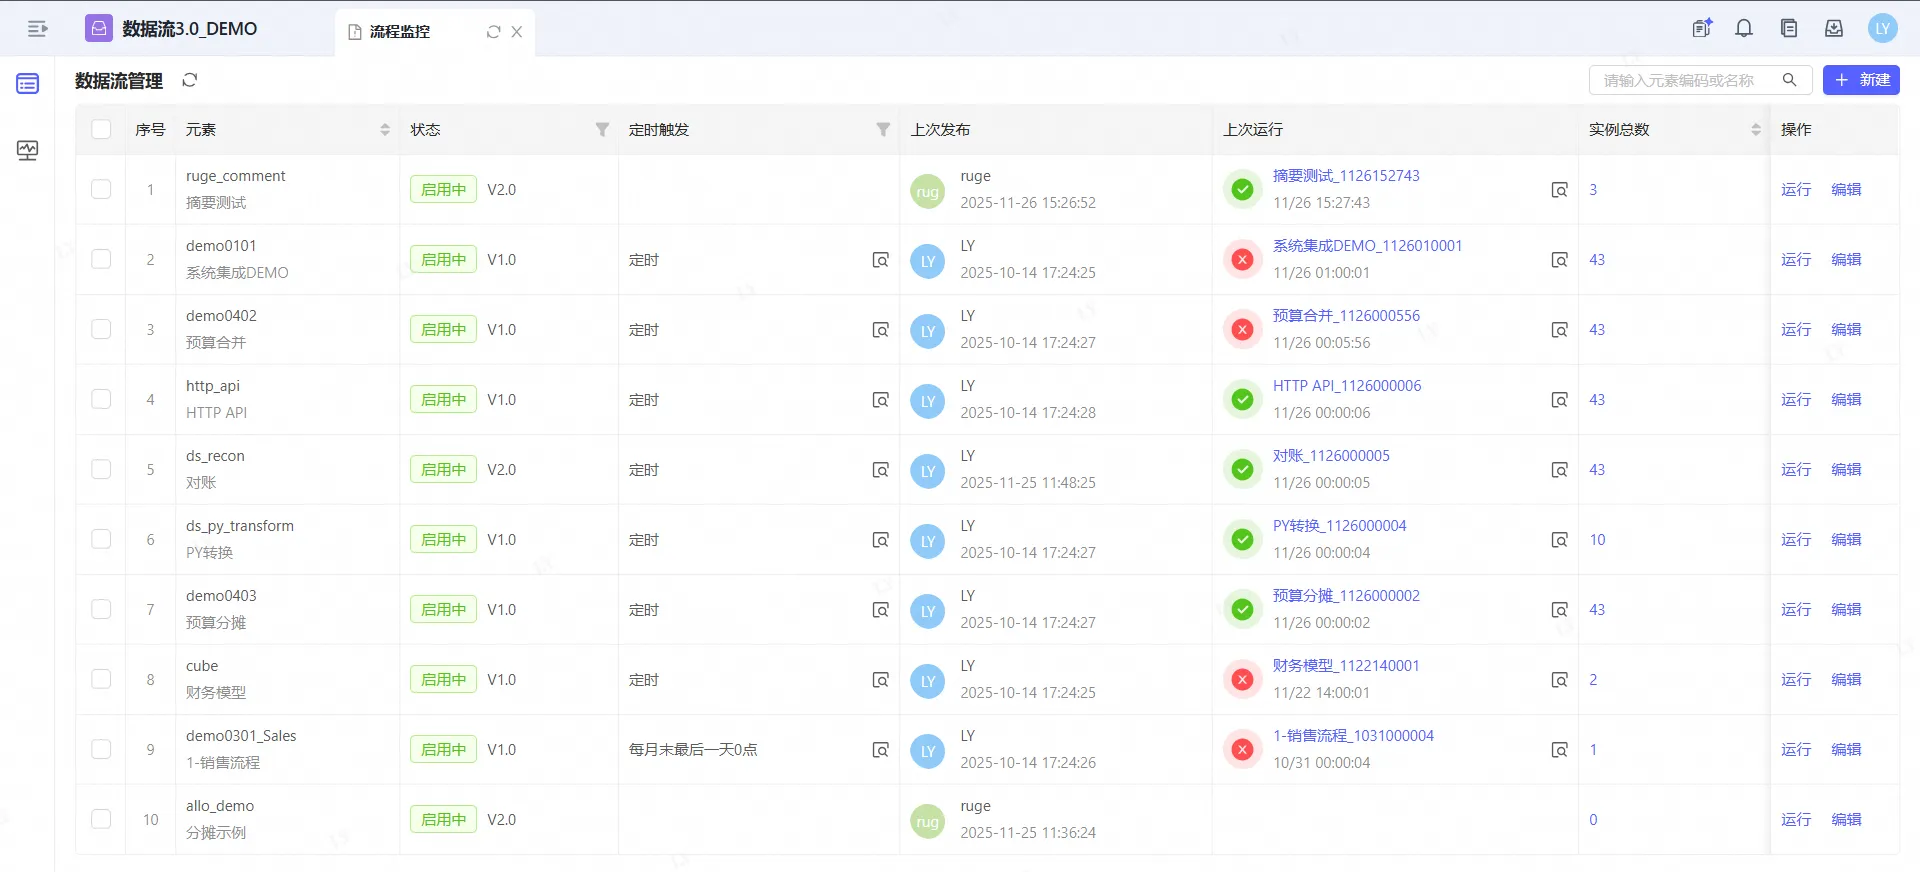The image size is (1920, 872).
Task: Open the 状态 column filter
Action: [x=602, y=129]
